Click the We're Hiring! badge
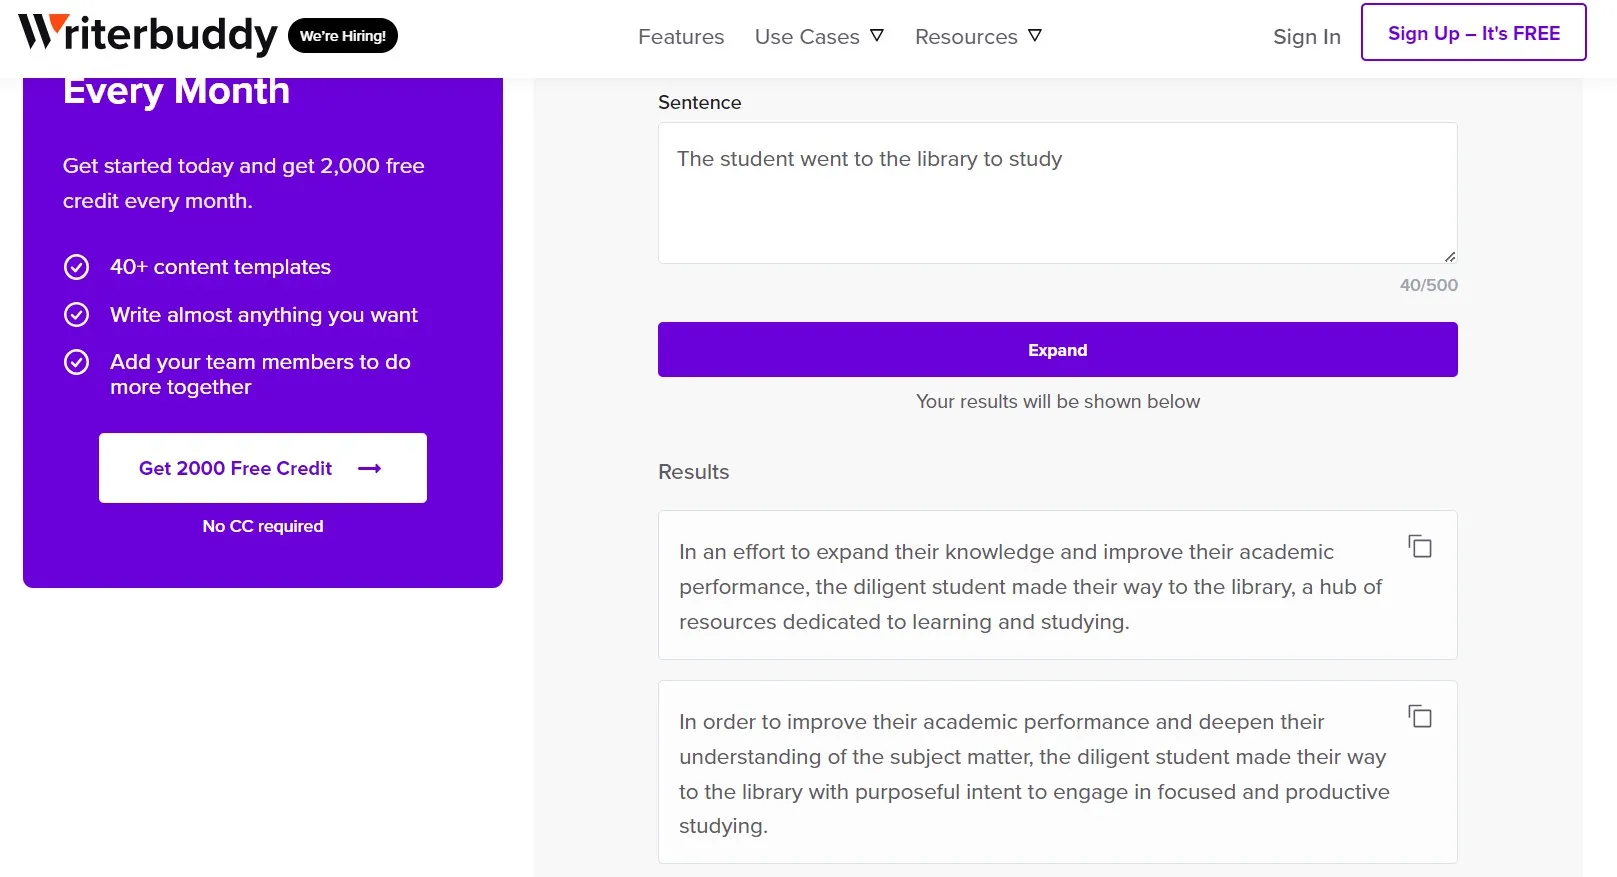This screenshot has width=1617, height=877. point(343,36)
